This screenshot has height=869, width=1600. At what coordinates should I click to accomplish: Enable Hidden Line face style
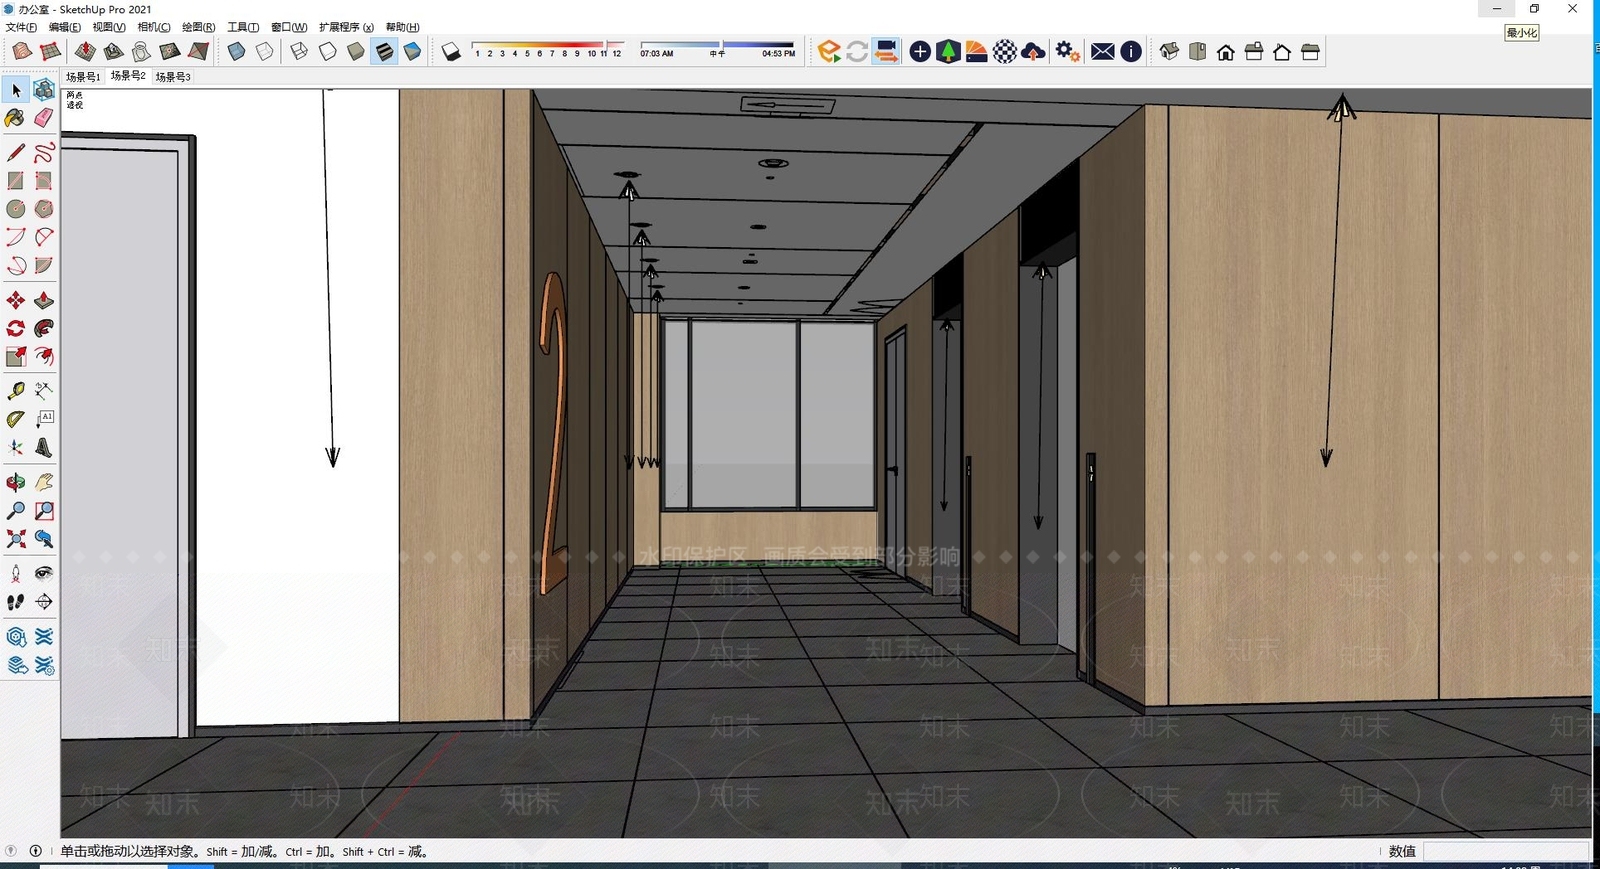[x=328, y=51]
